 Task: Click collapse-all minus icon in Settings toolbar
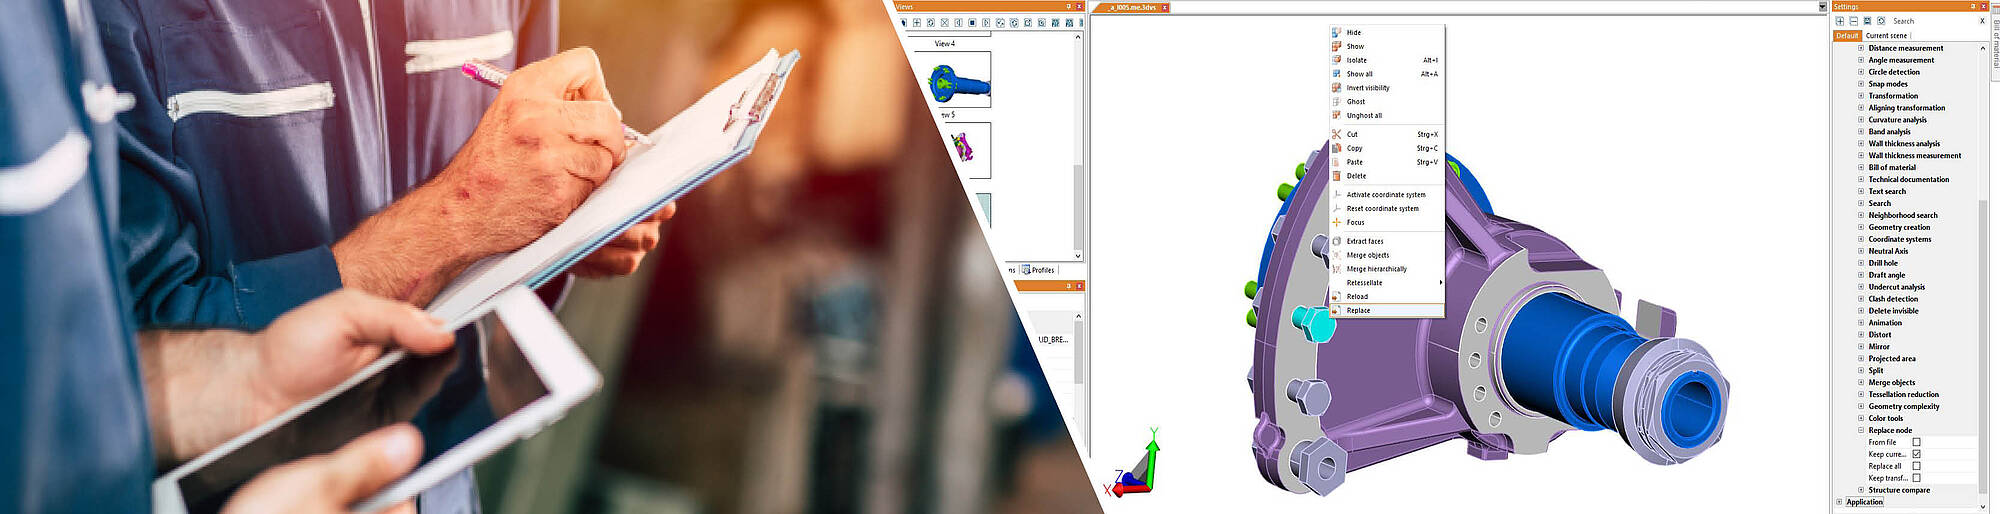coord(1853,21)
